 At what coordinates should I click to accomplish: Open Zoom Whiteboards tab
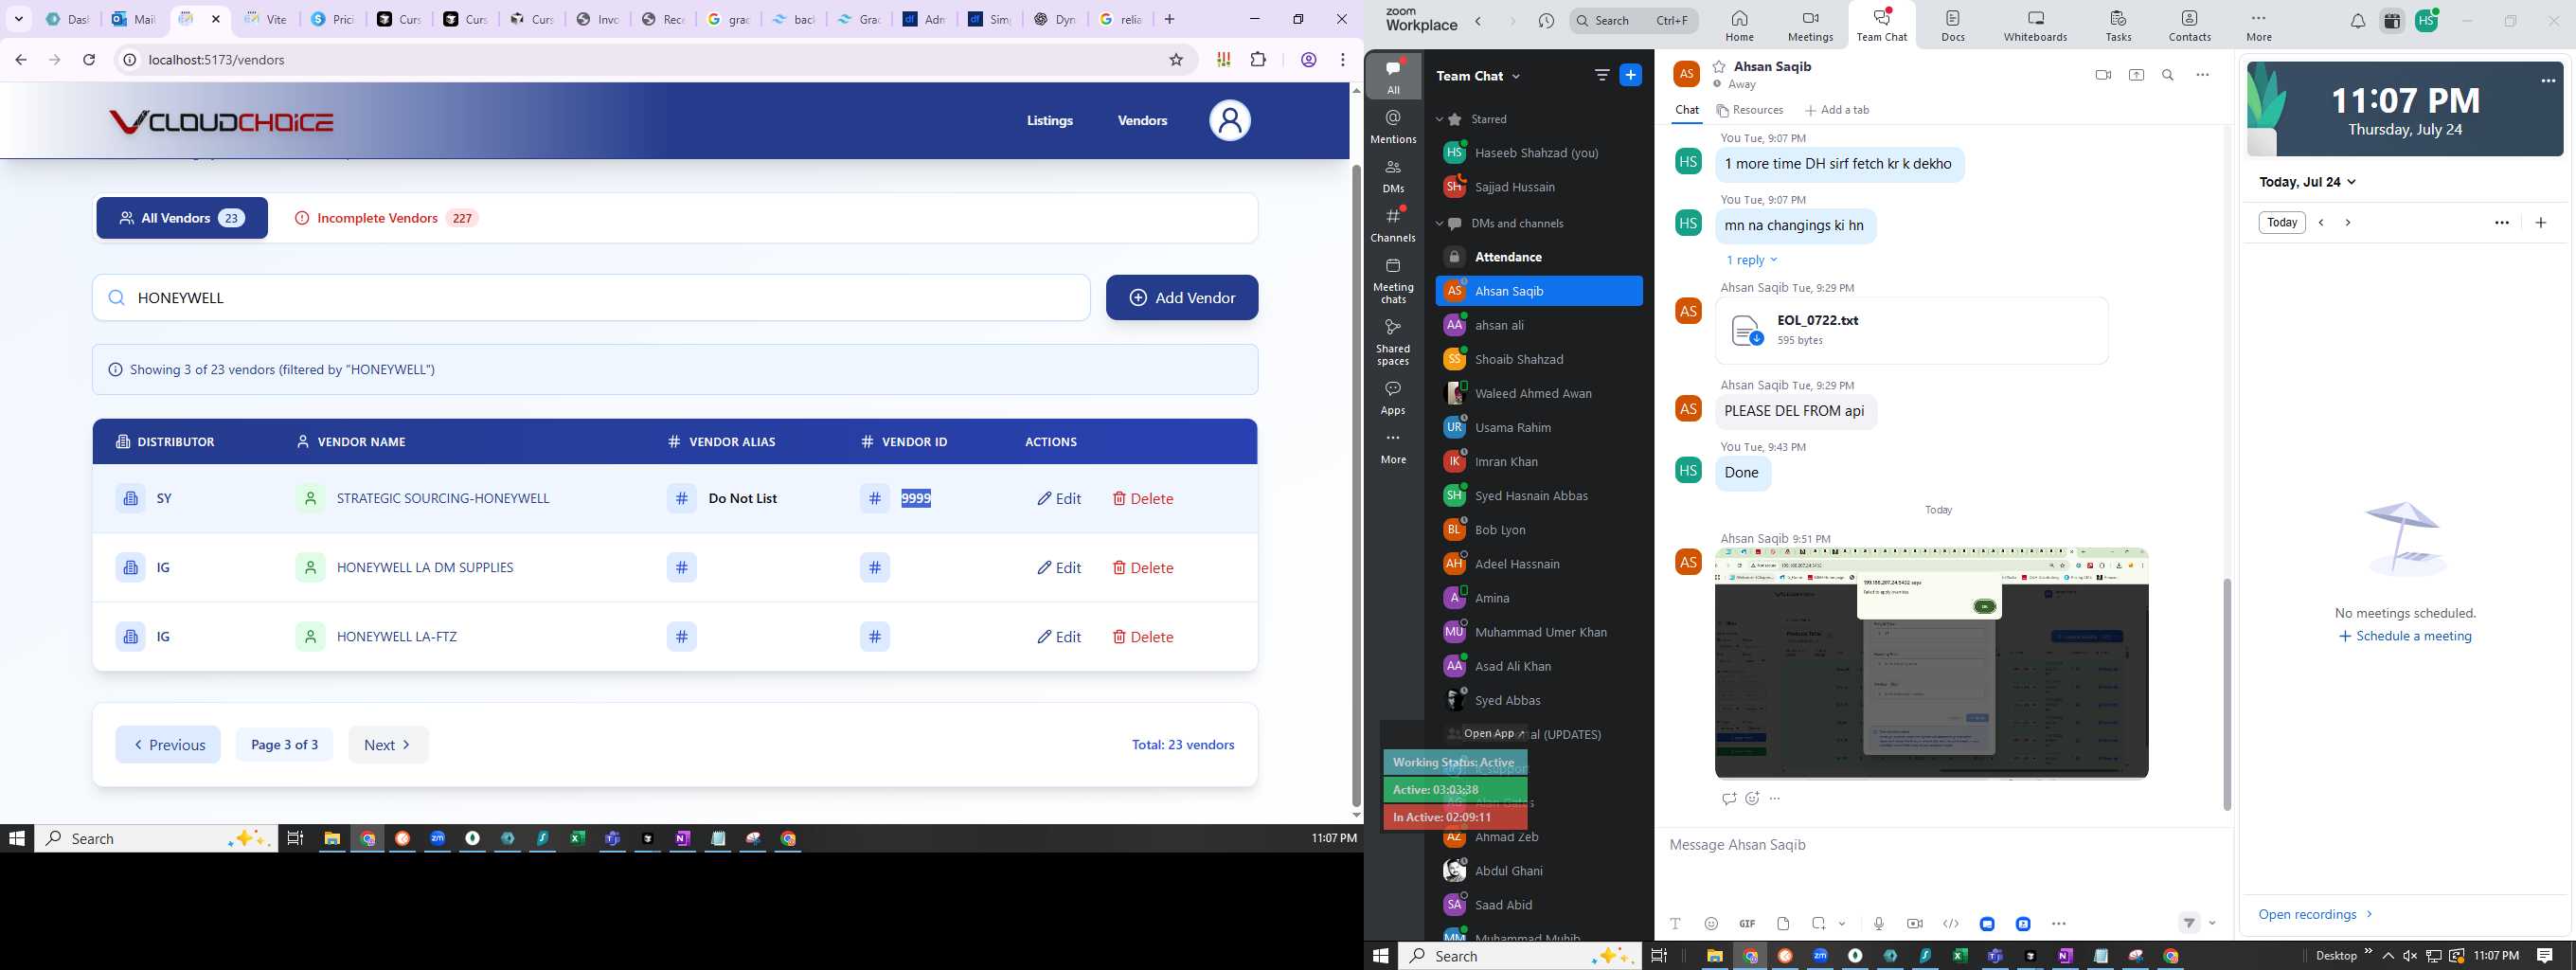click(x=2035, y=26)
